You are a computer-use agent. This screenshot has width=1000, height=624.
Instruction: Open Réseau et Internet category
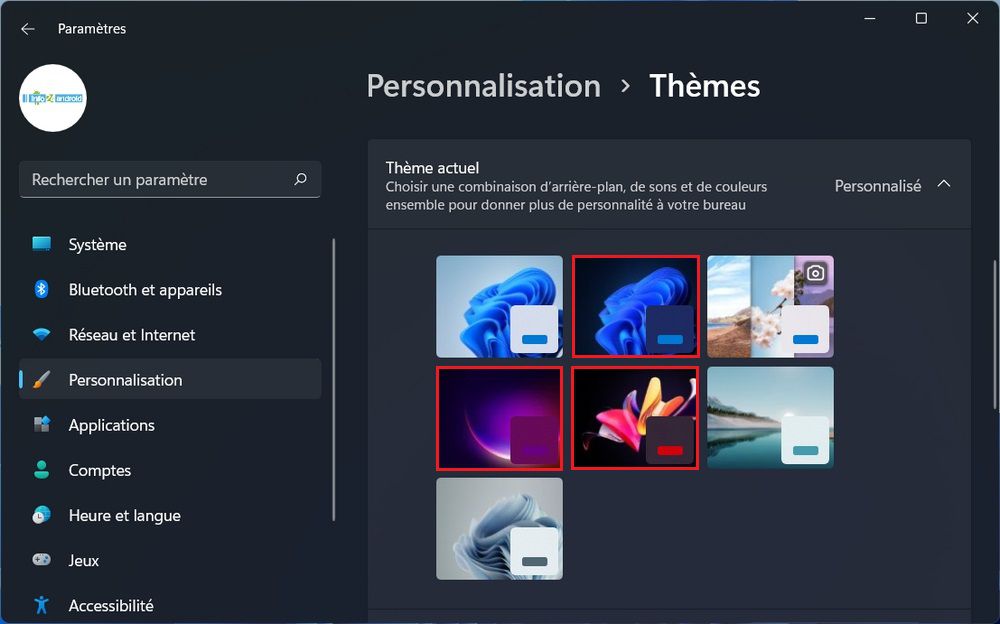170,335
